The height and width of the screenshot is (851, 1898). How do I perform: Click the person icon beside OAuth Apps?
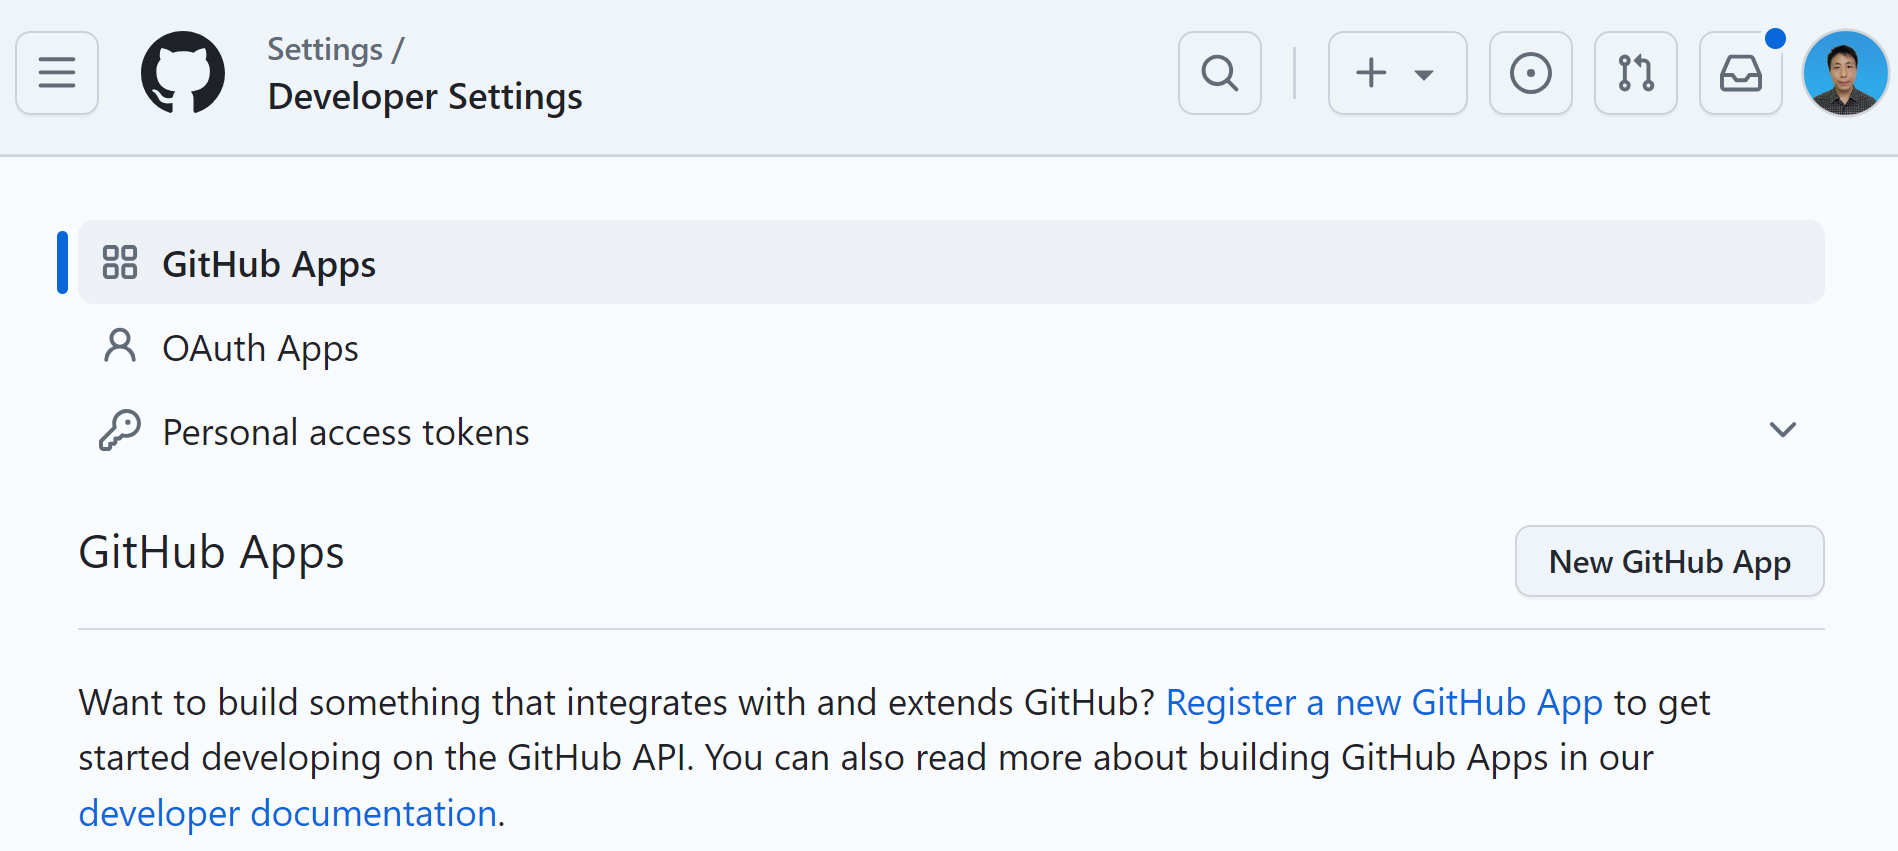pyautogui.click(x=120, y=347)
